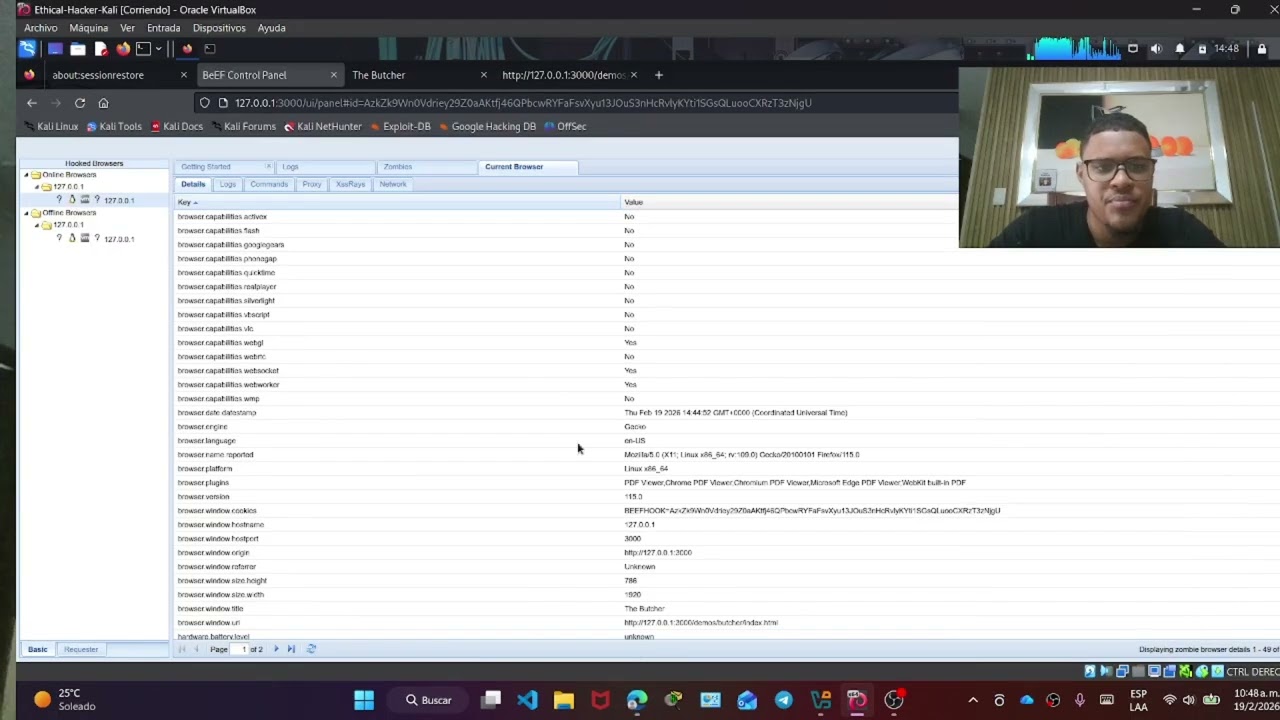Click the page number input field

(x=241, y=649)
